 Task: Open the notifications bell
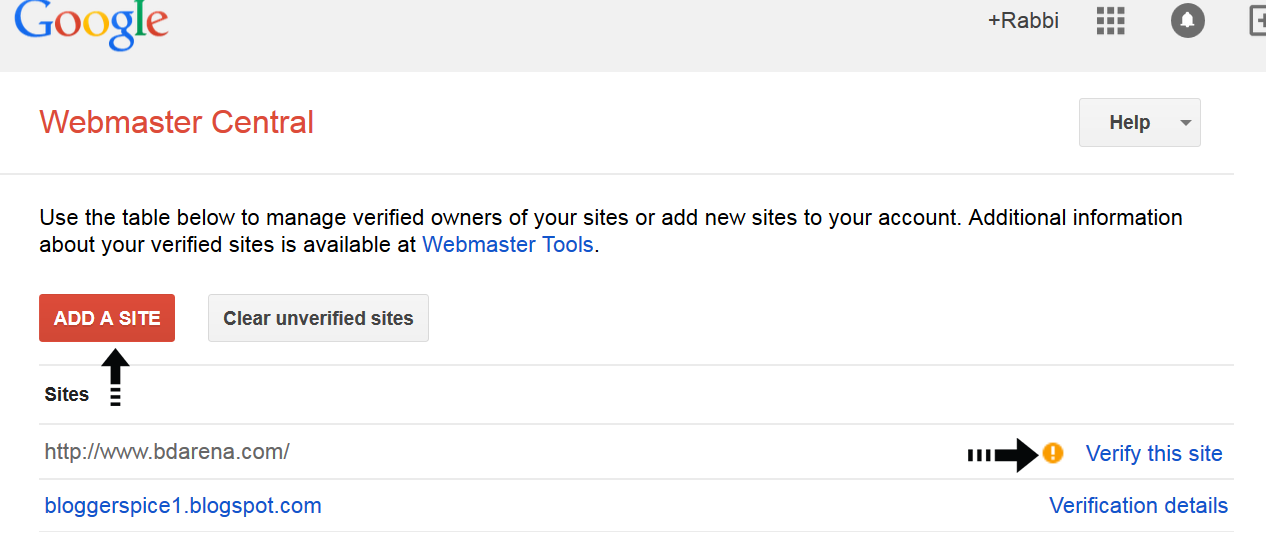(1188, 20)
